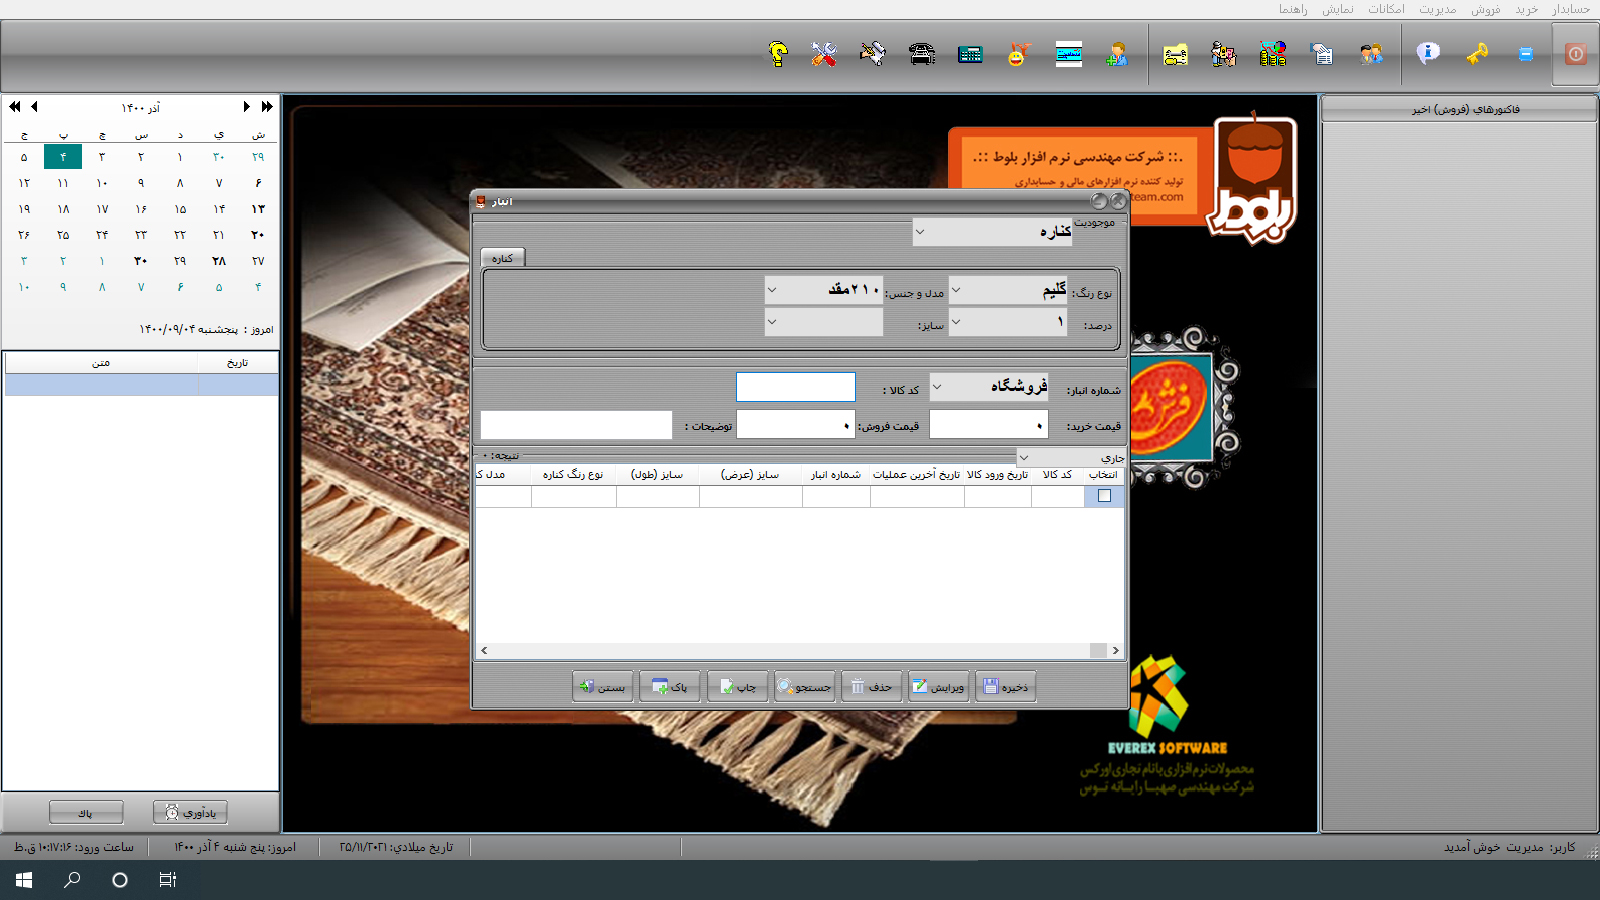Open the telephone icon in toolbar

pos(922,54)
